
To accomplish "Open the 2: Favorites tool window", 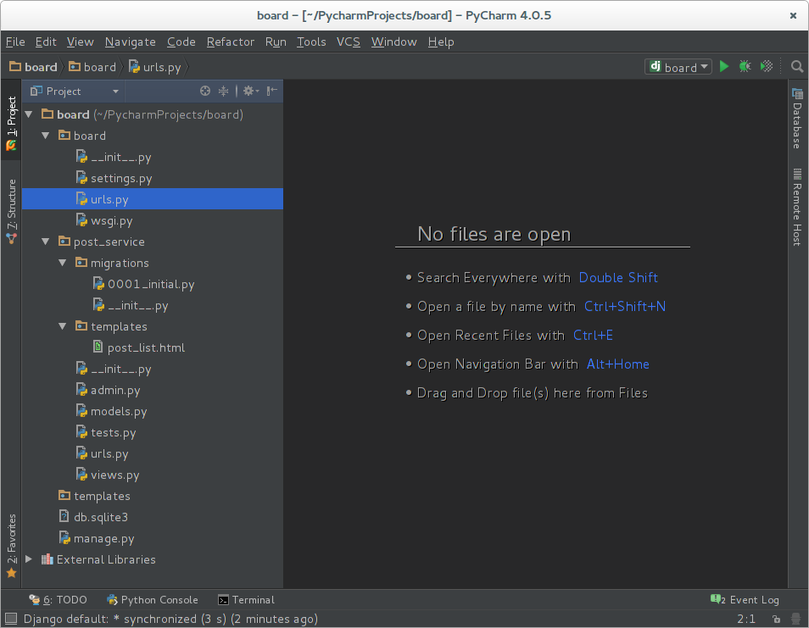I will [11, 546].
